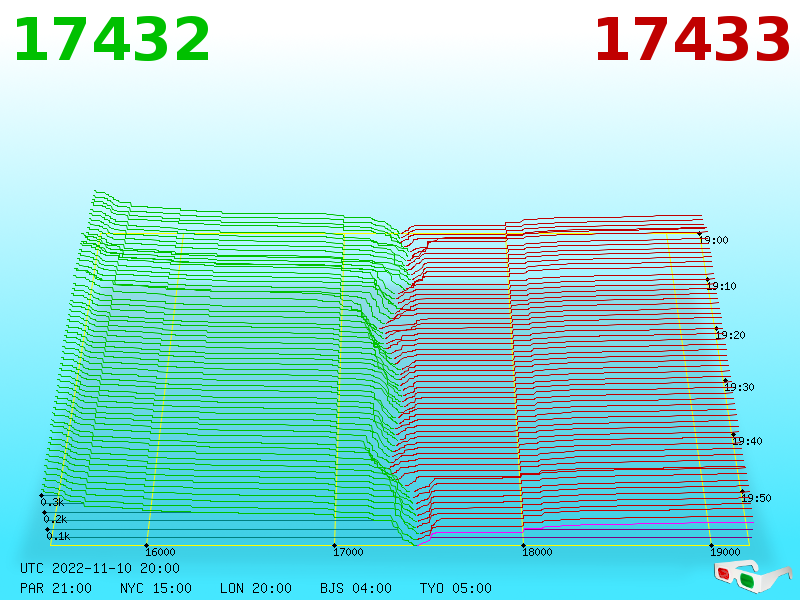800x600 pixels.
Task: Select the 17000 price axis label
Action: pyautogui.click(x=348, y=552)
